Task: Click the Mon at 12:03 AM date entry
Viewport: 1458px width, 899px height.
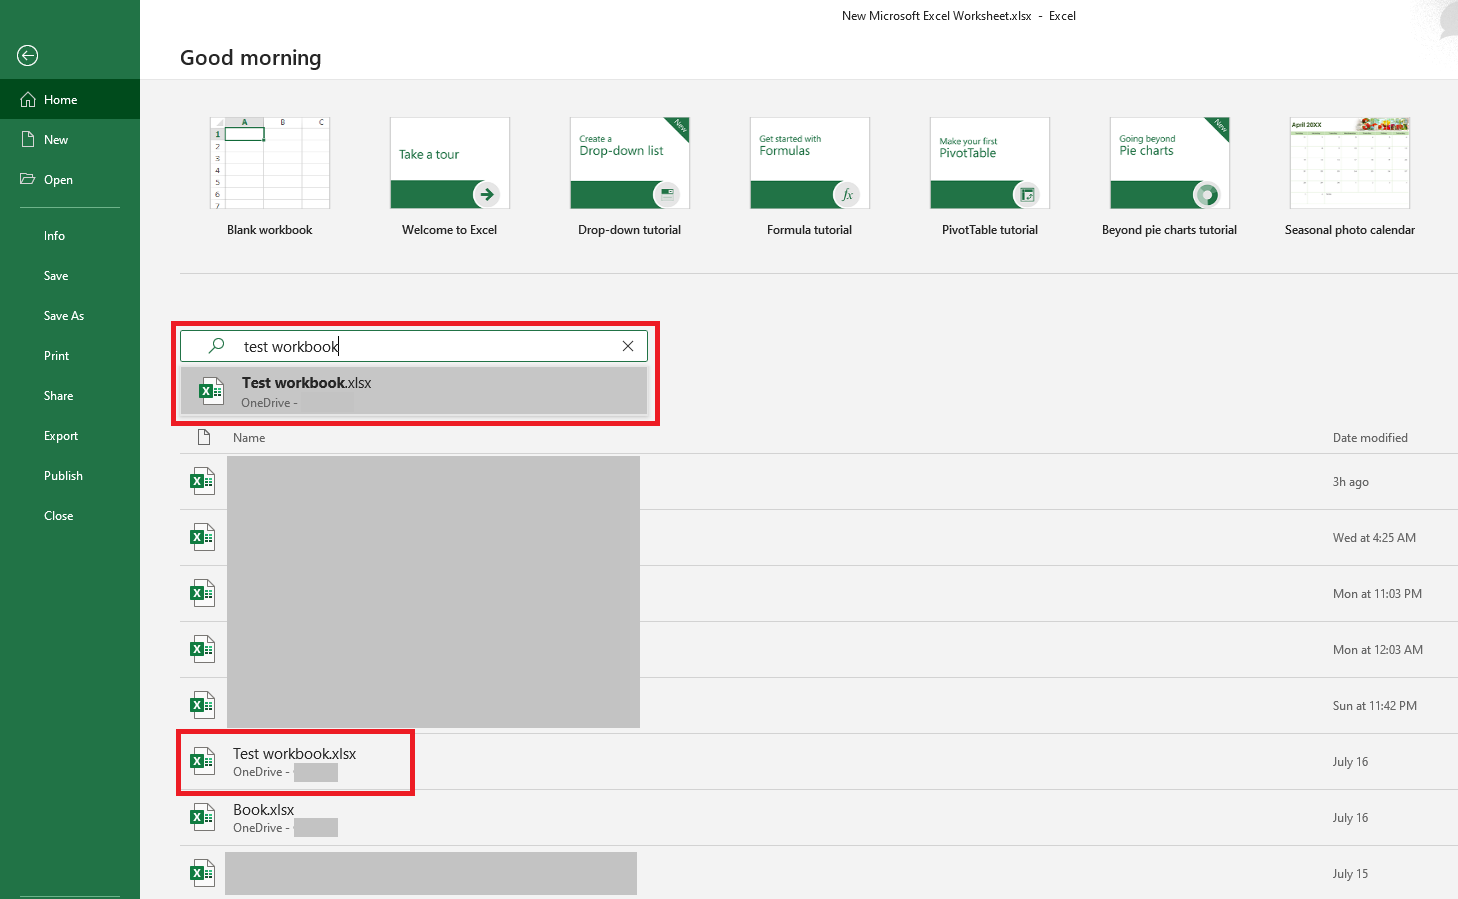Action: click(x=1377, y=650)
